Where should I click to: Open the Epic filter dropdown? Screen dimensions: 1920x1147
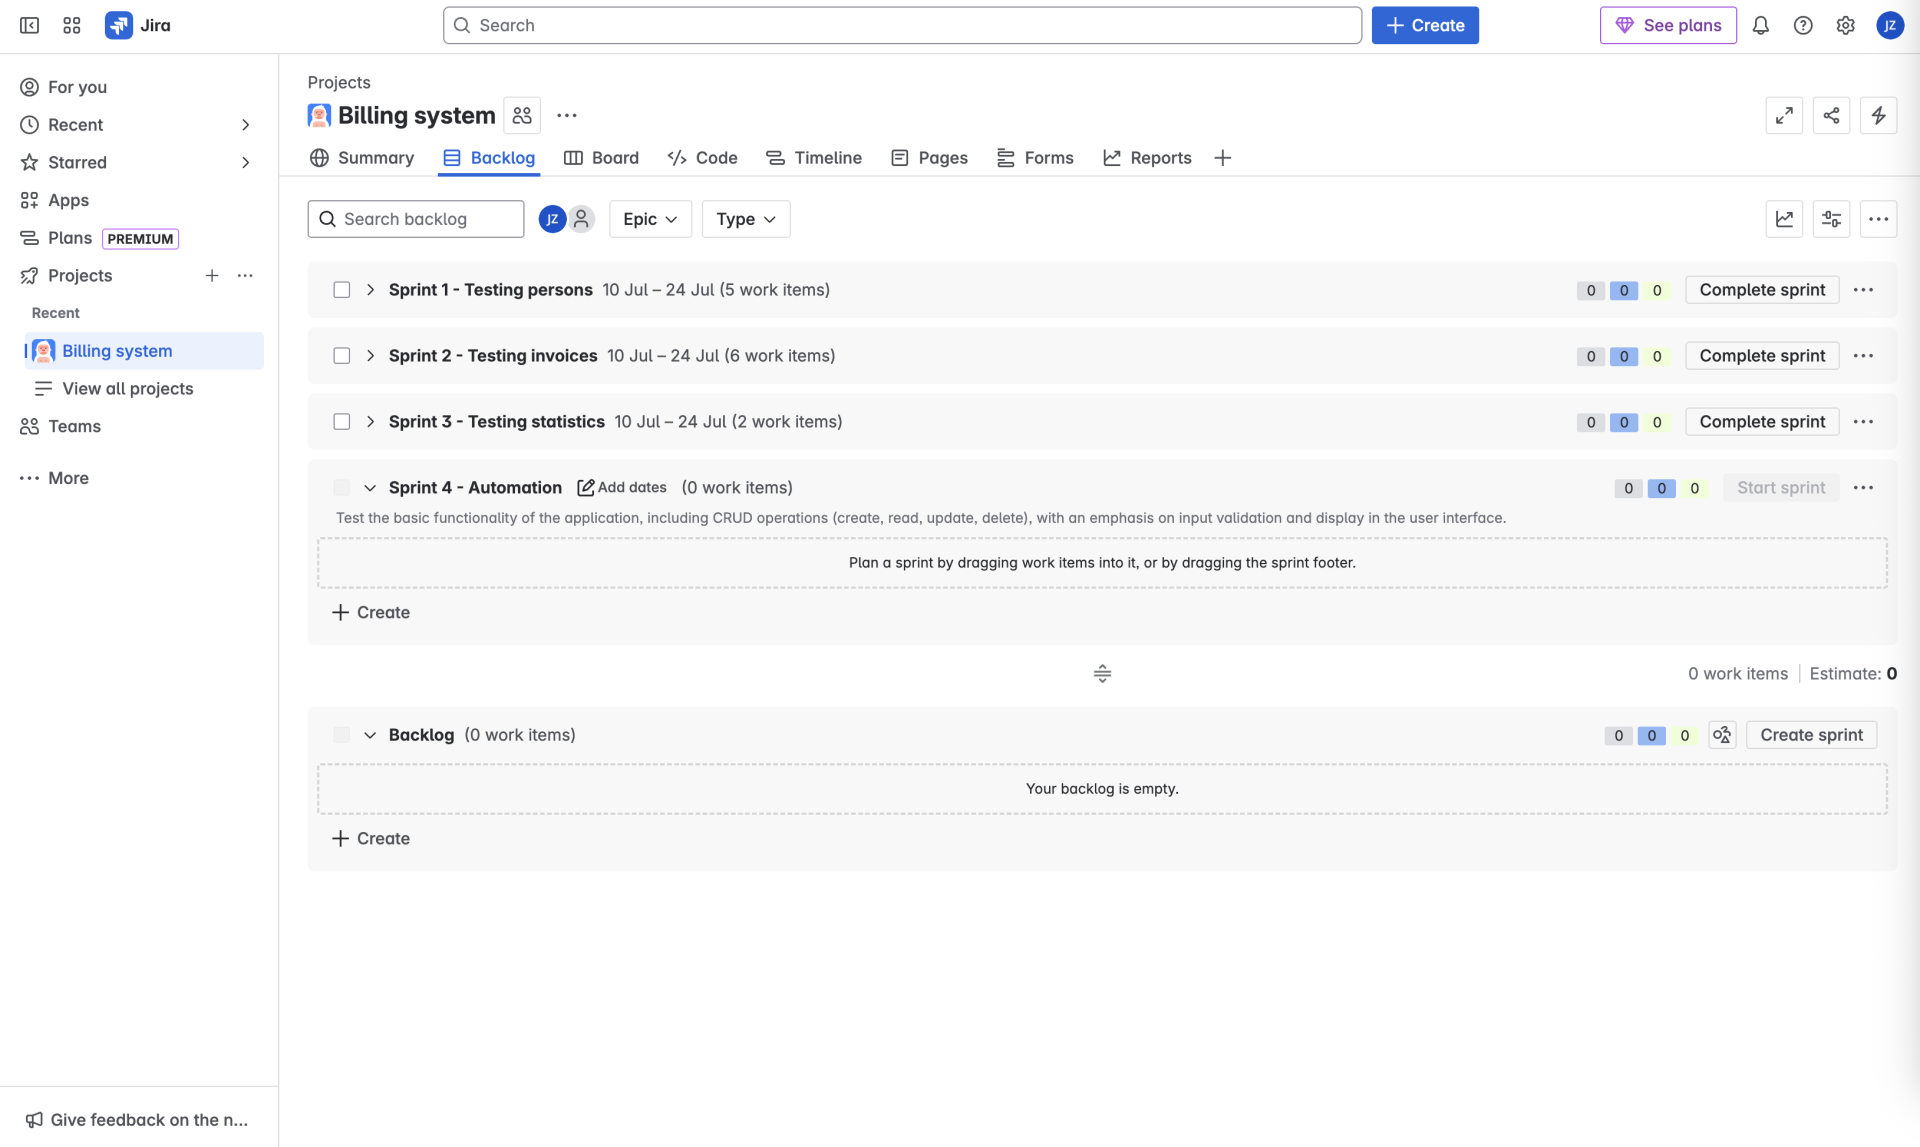pos(650,219)
